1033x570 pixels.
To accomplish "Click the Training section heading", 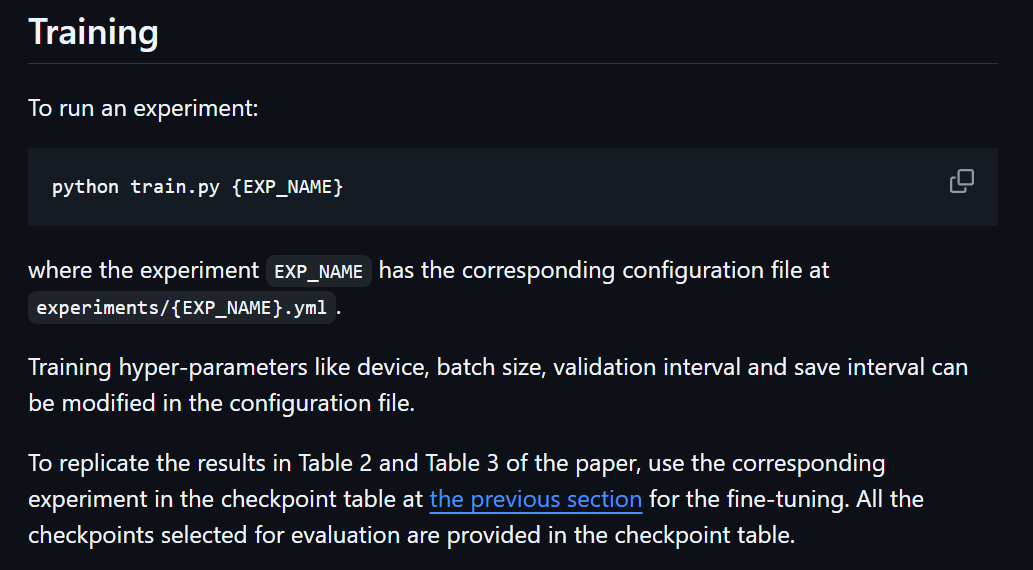I will click(93, 33).
